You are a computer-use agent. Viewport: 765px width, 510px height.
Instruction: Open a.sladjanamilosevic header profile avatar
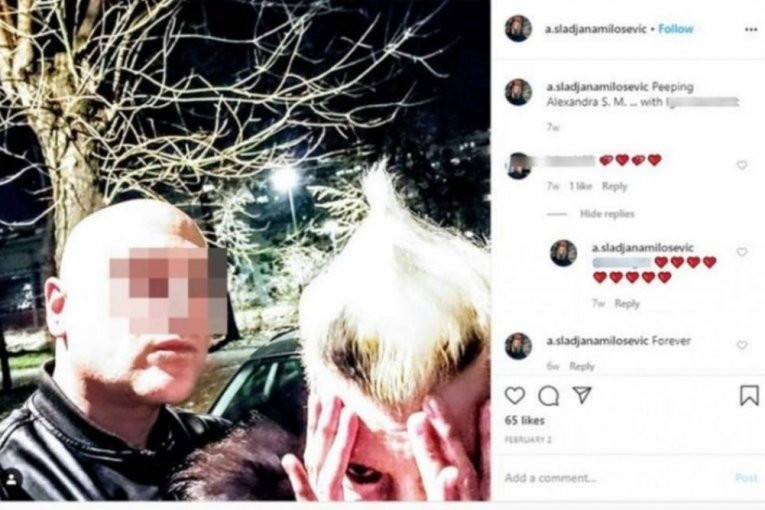pyautogui.click(x=518, y=29)
